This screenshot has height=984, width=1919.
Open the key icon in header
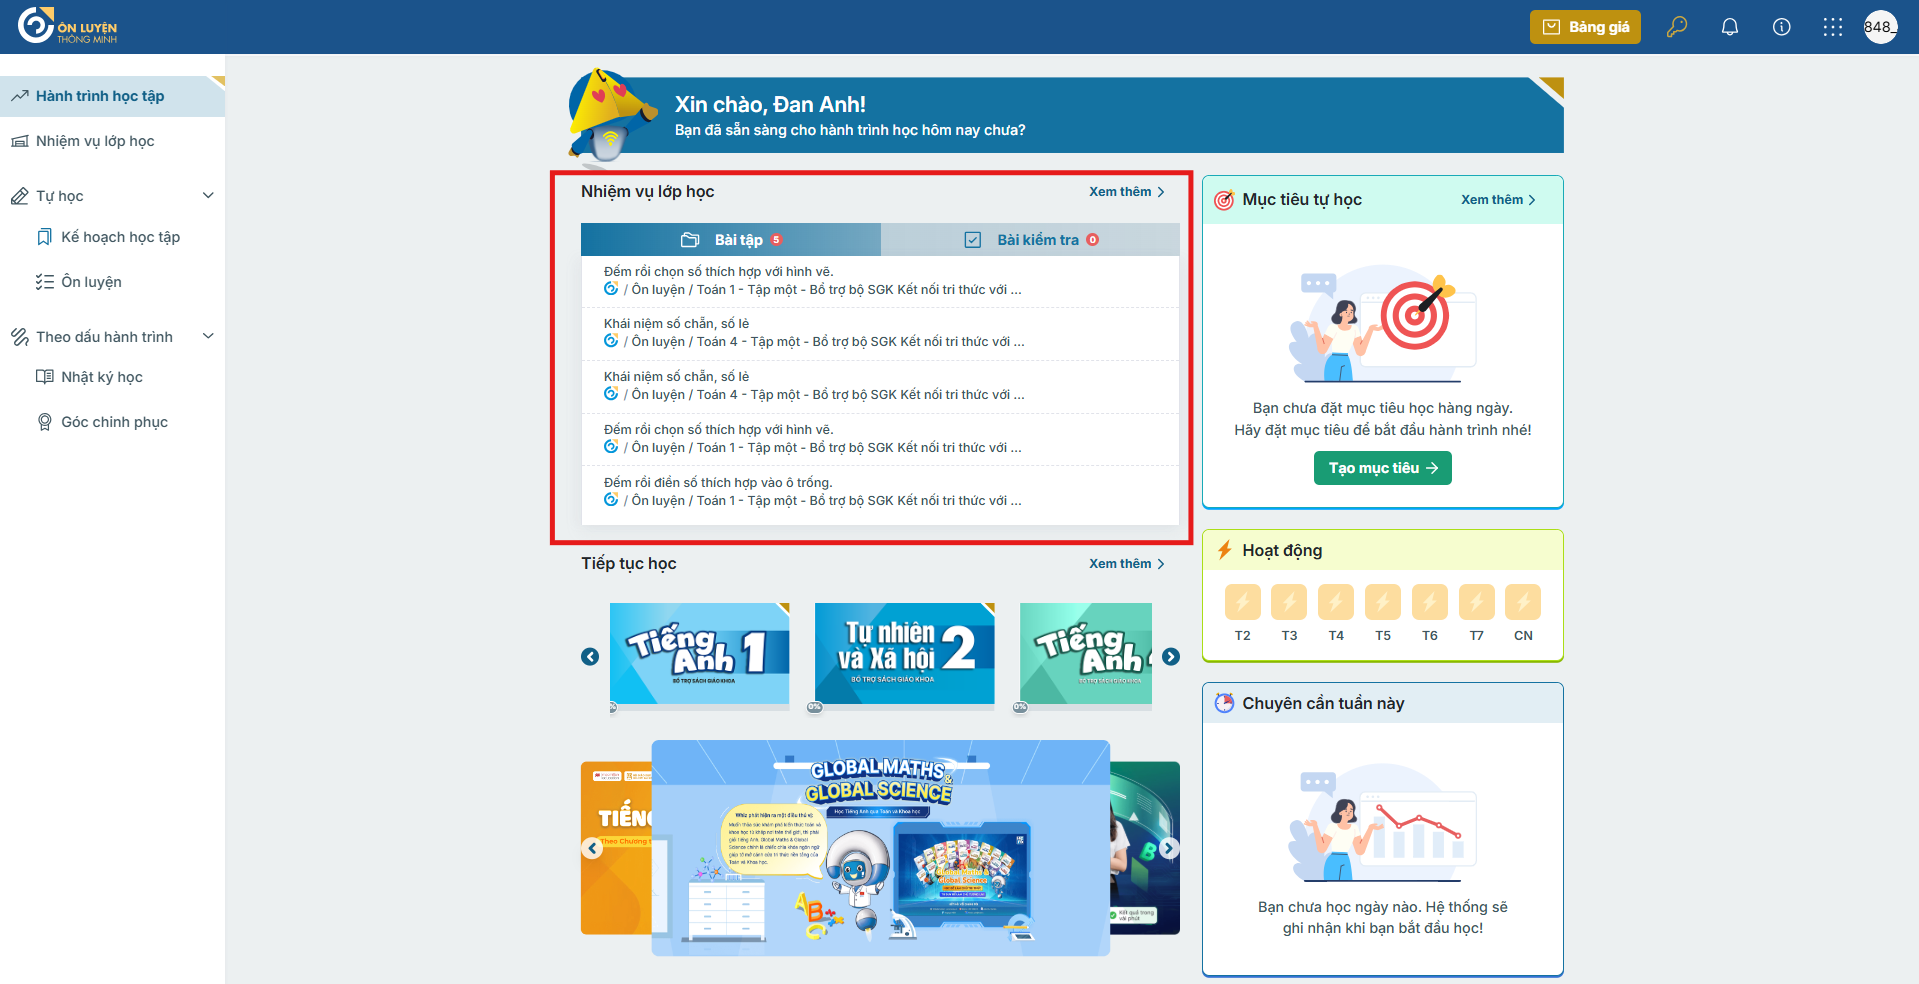point(1677,27)
